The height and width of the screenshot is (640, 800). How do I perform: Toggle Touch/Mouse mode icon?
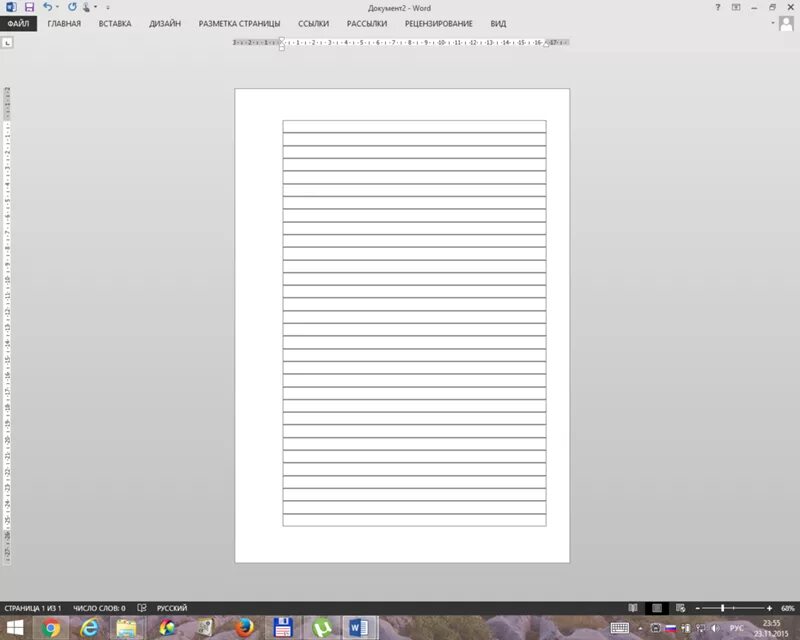click(x=86, y=7)
